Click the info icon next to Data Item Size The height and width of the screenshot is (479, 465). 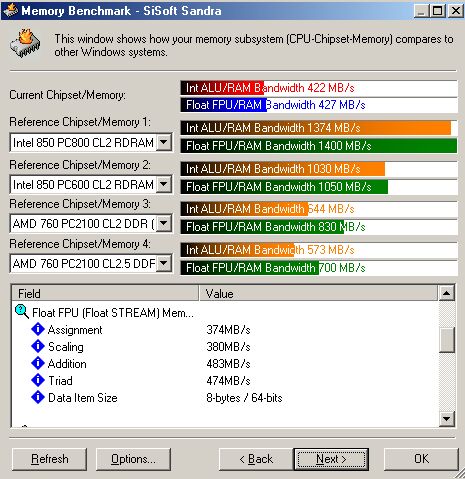38,397
